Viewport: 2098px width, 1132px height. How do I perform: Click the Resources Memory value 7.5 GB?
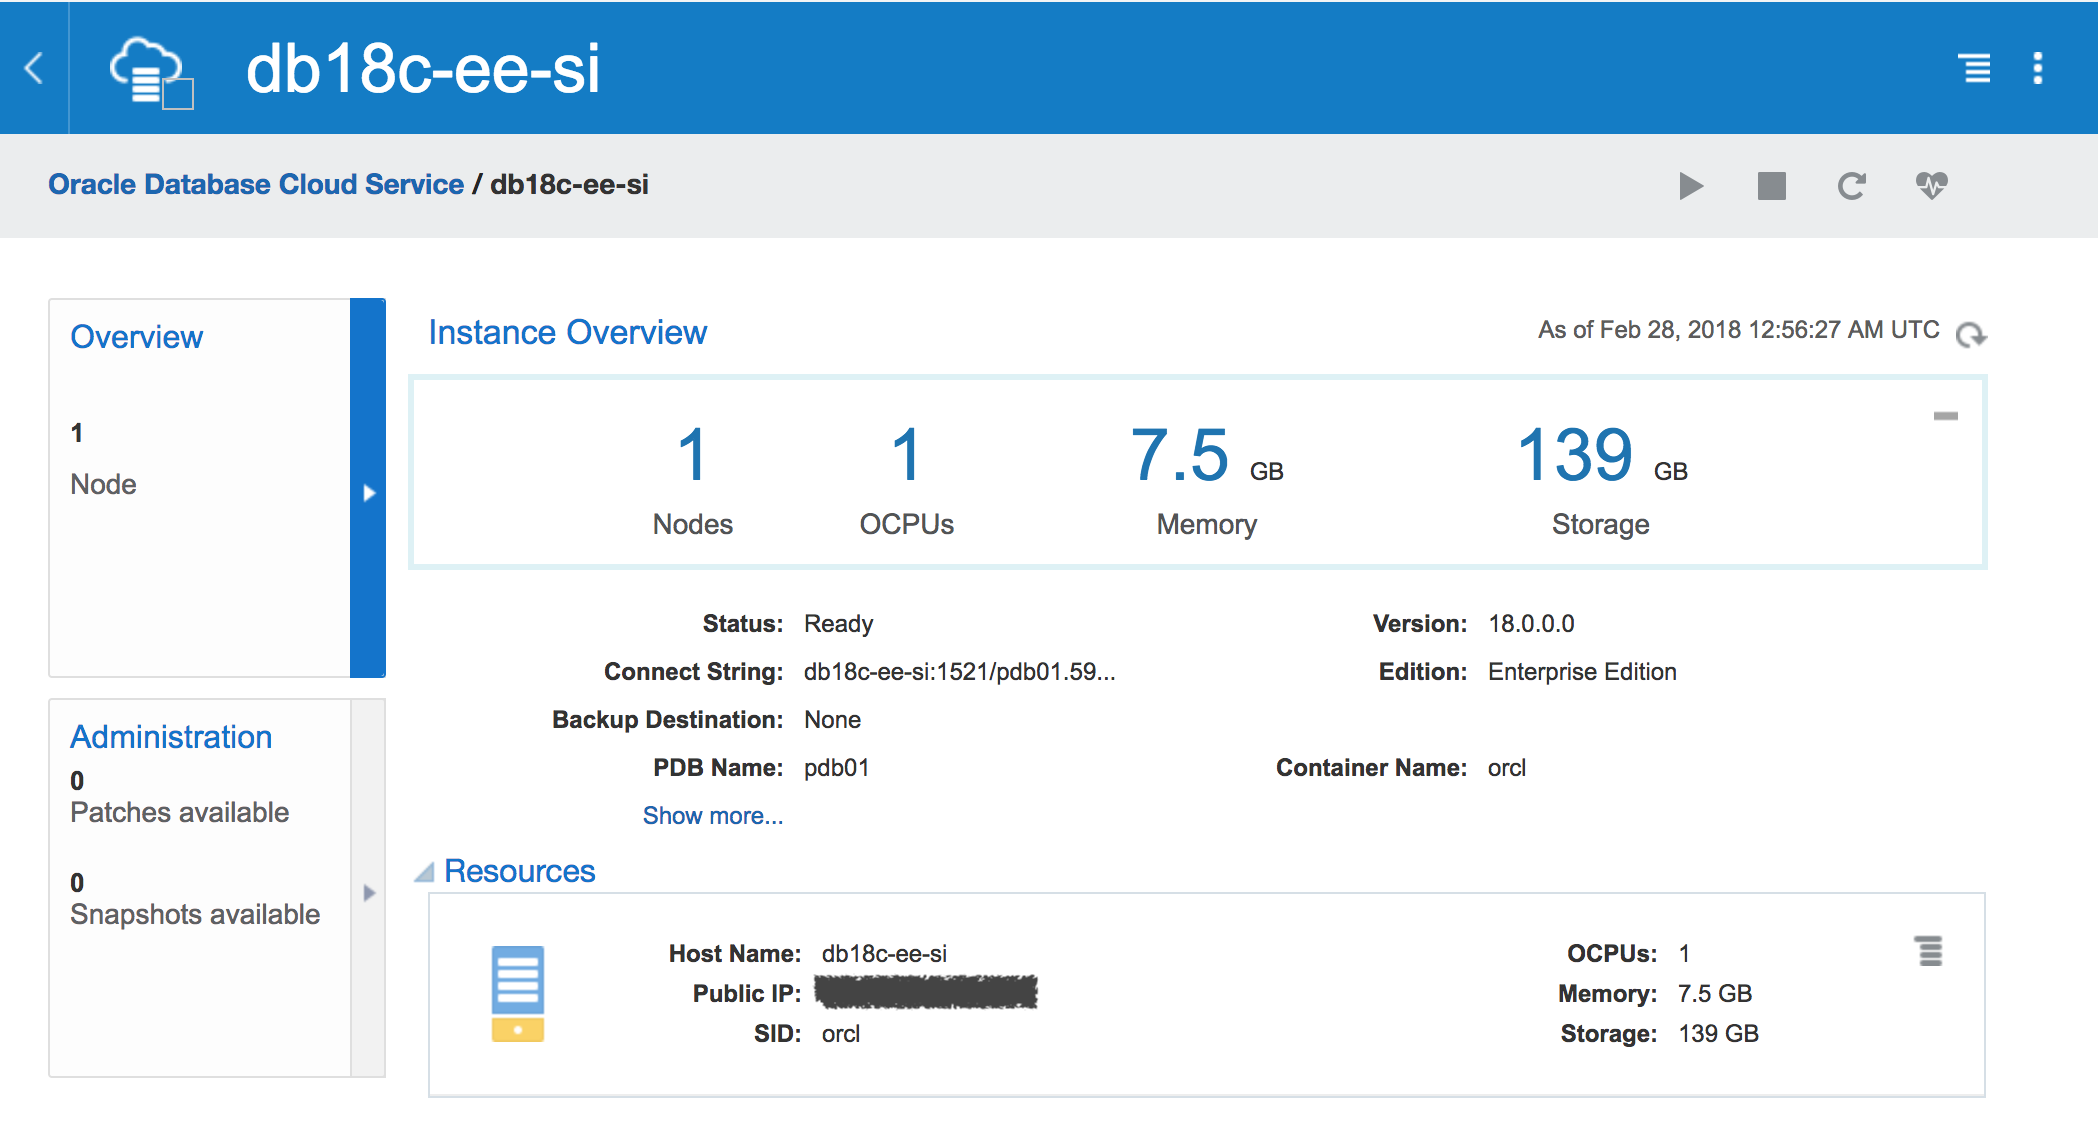point(1715,994)
